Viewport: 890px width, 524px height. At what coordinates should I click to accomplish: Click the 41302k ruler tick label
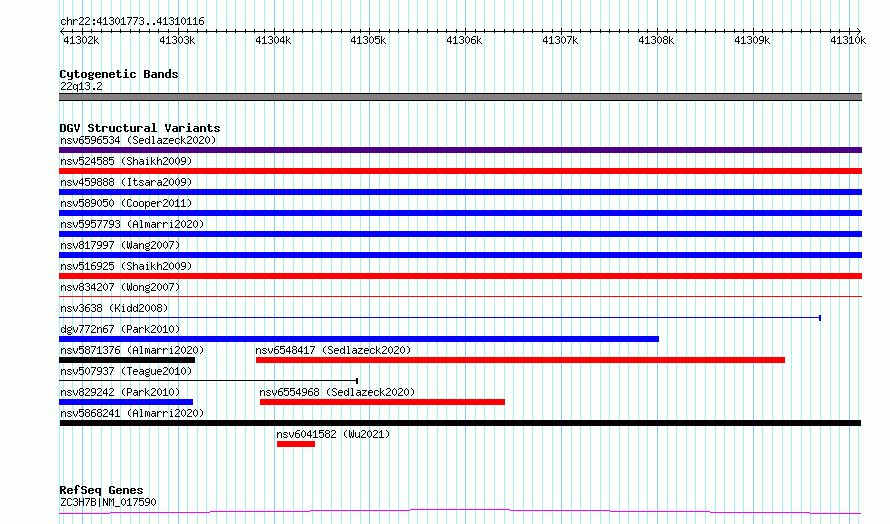click(x=81, y=40)
